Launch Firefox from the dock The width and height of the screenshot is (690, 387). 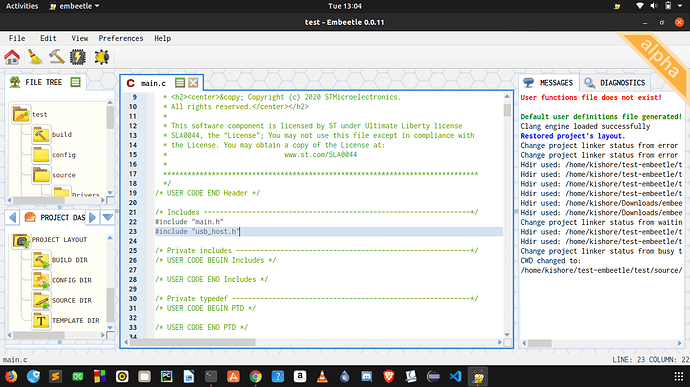(11, 376)
